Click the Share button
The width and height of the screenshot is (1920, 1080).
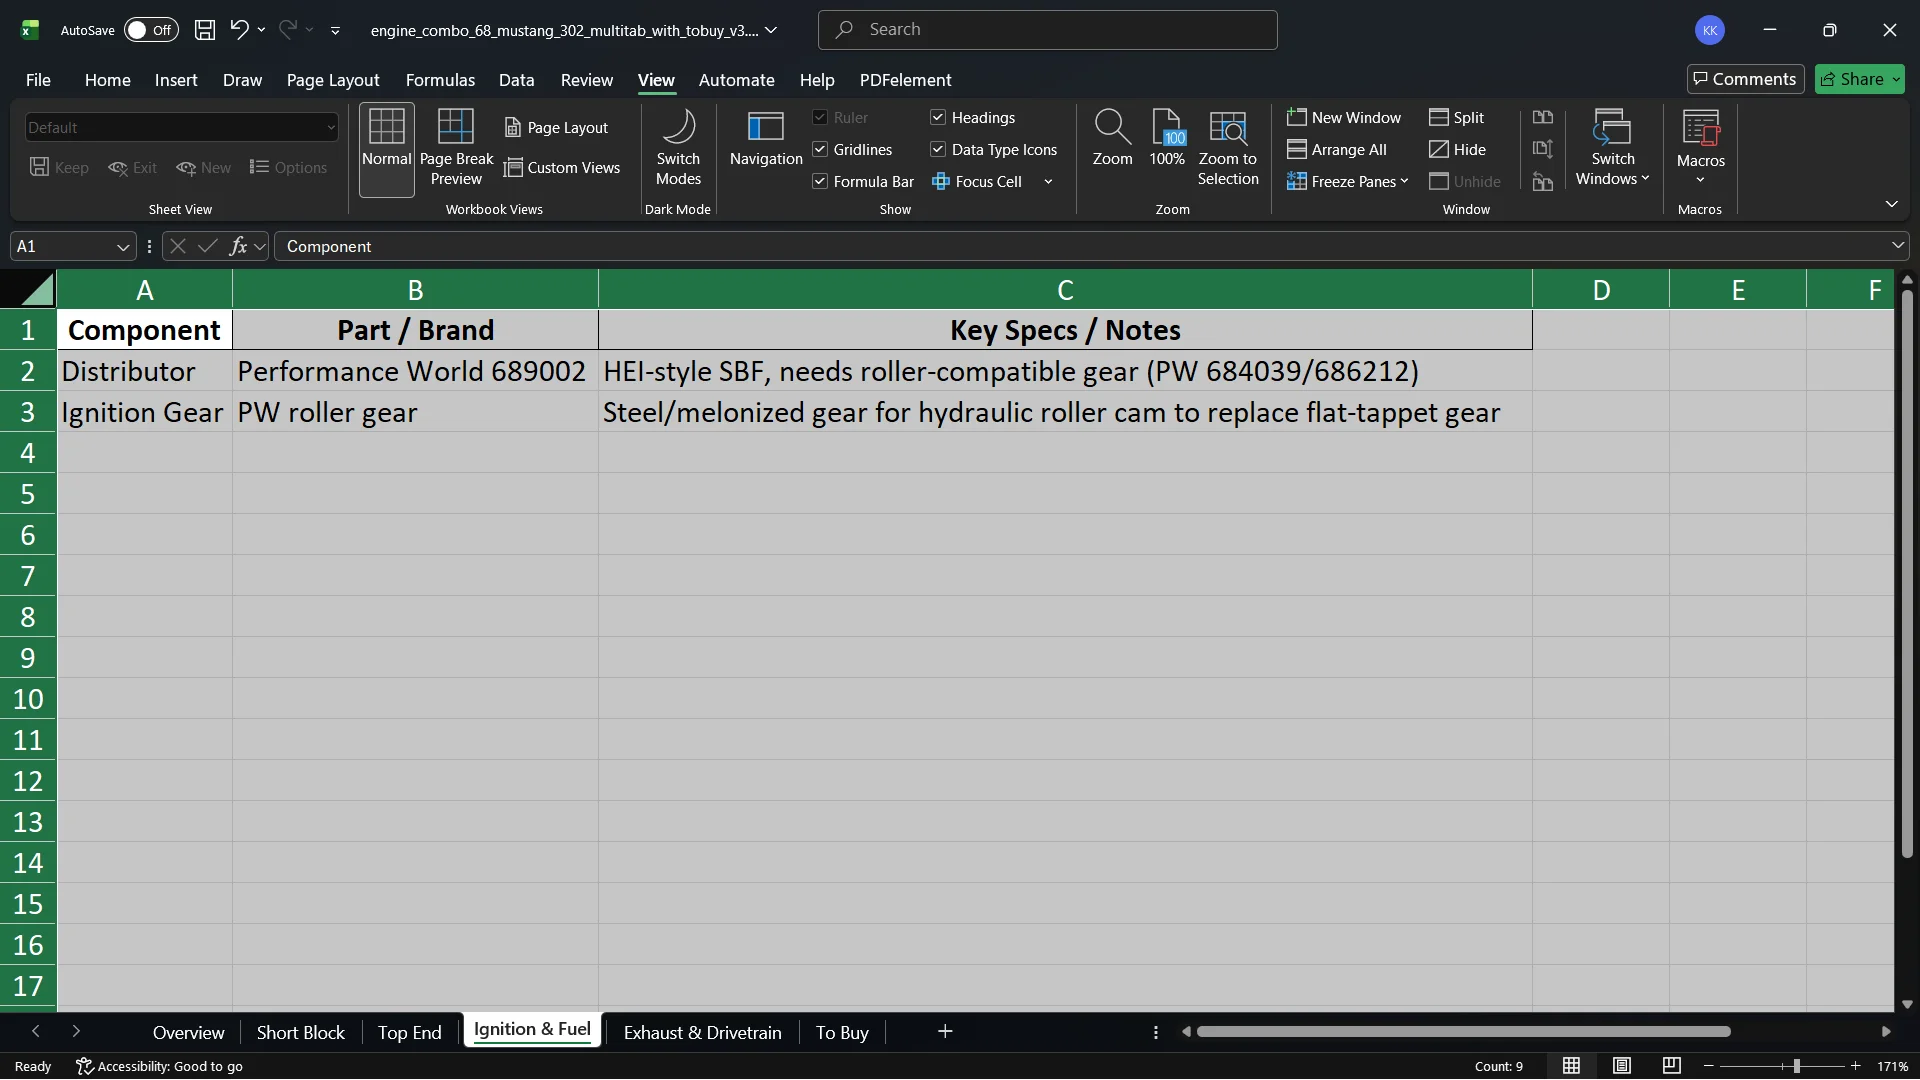(1859, 79)
